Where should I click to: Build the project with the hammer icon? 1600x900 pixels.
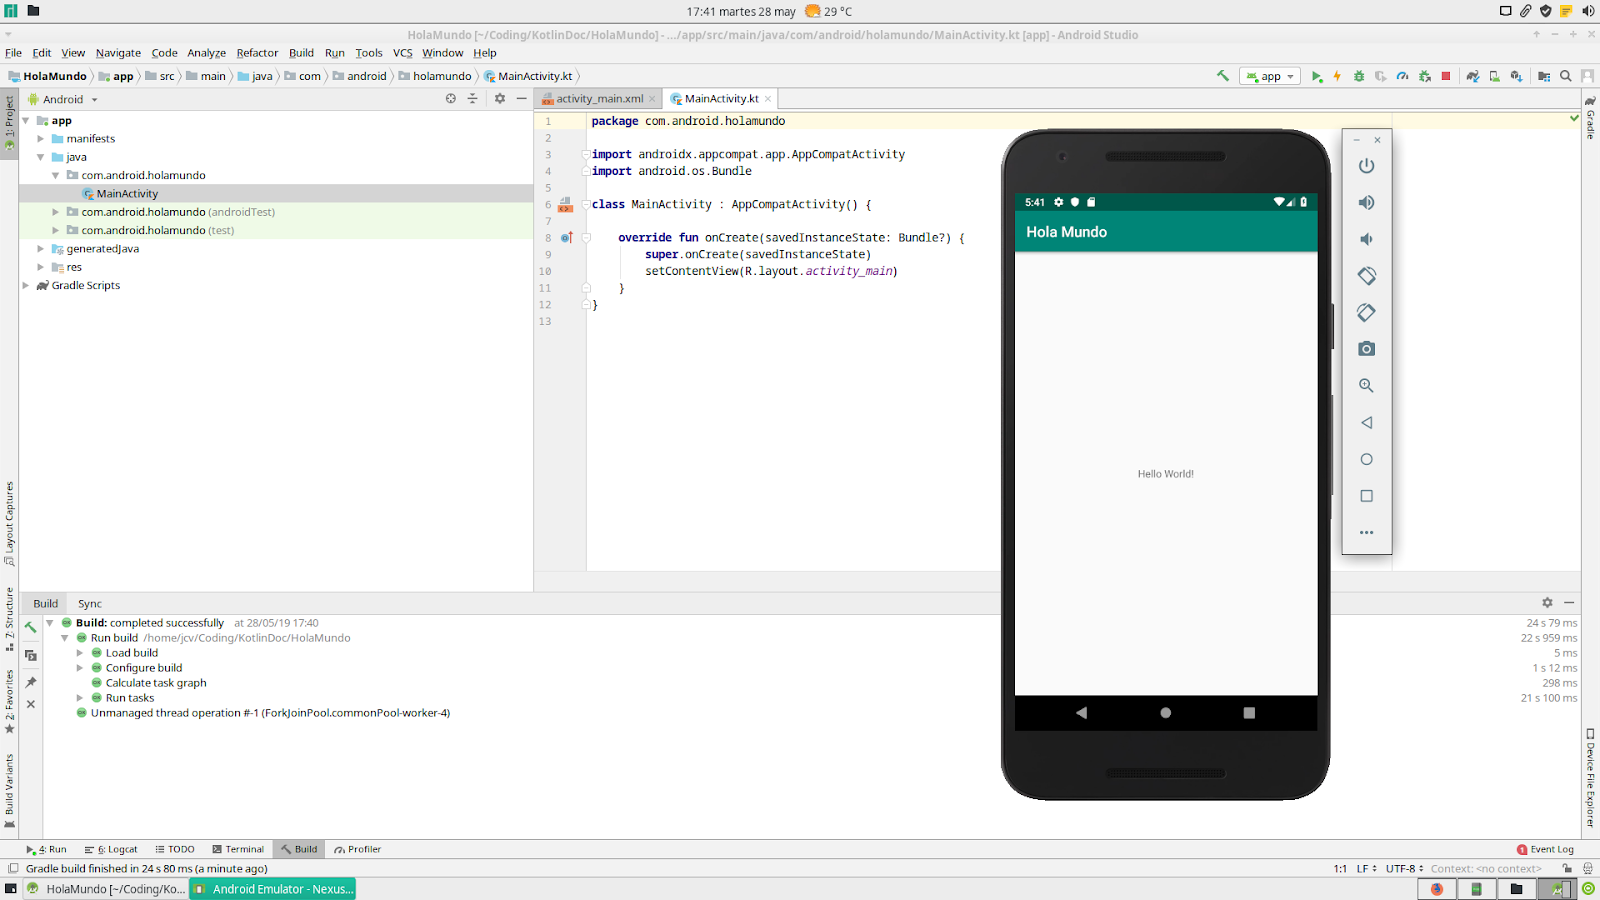coord(1222,76)
